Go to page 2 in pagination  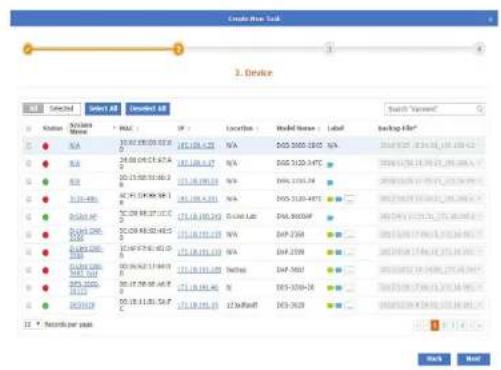click(444, 325)
